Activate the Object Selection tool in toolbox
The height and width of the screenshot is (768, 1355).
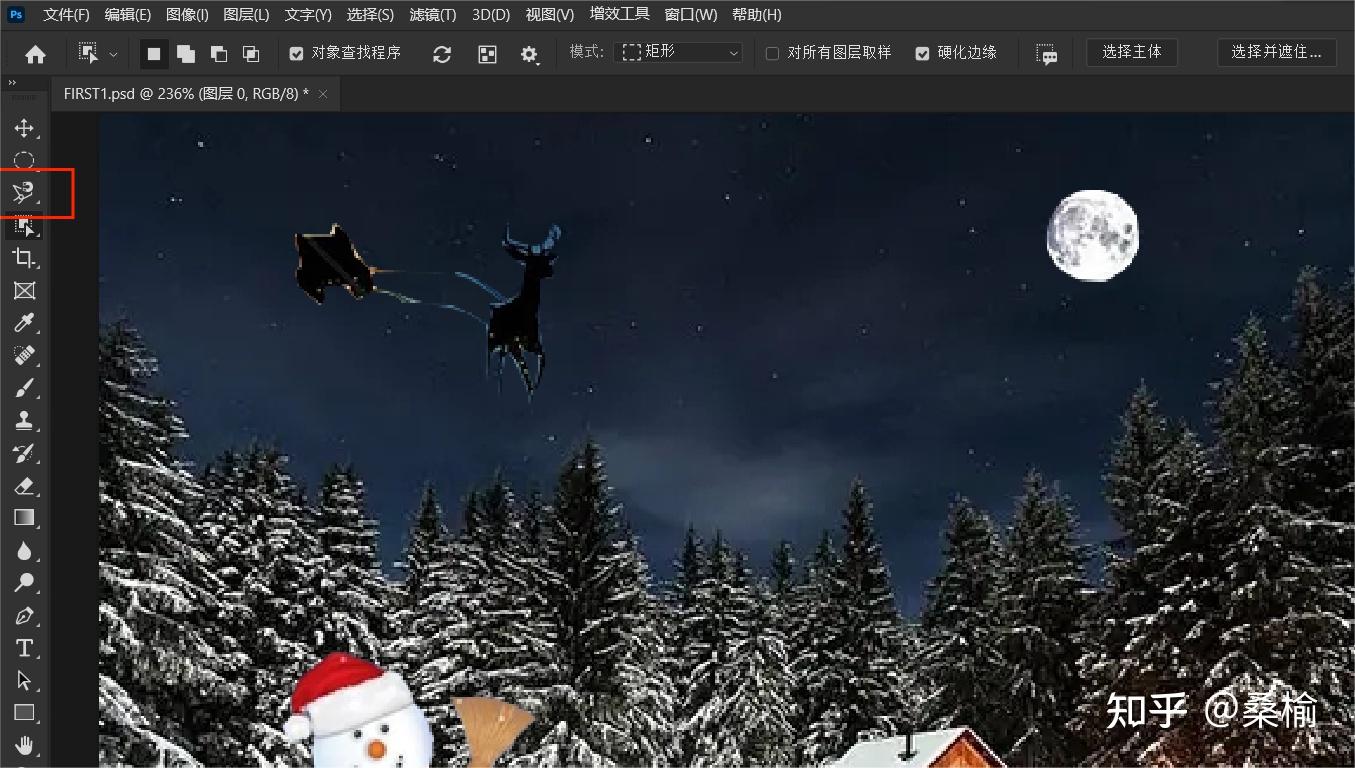coord(24,227)
